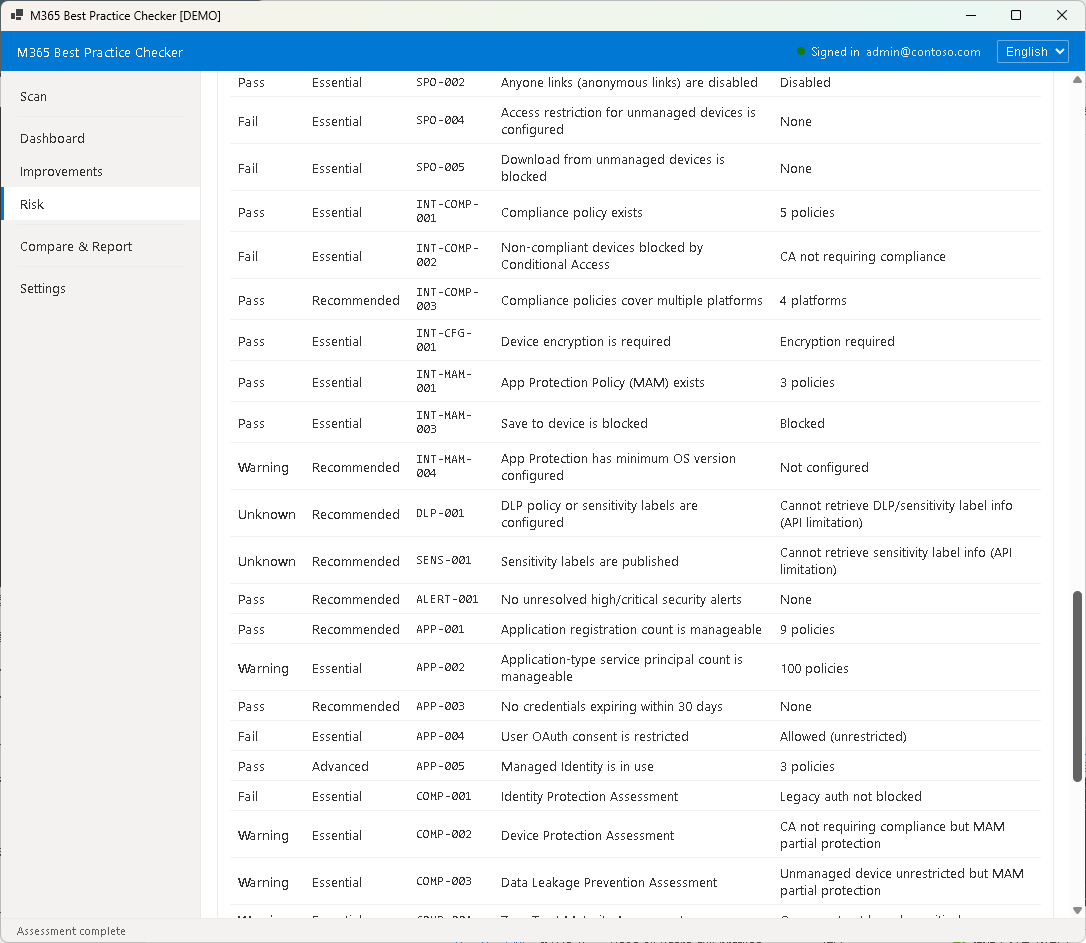1086x943 pixels.
Task: Click scrollbar up arrow
Action: (1077, 79)
